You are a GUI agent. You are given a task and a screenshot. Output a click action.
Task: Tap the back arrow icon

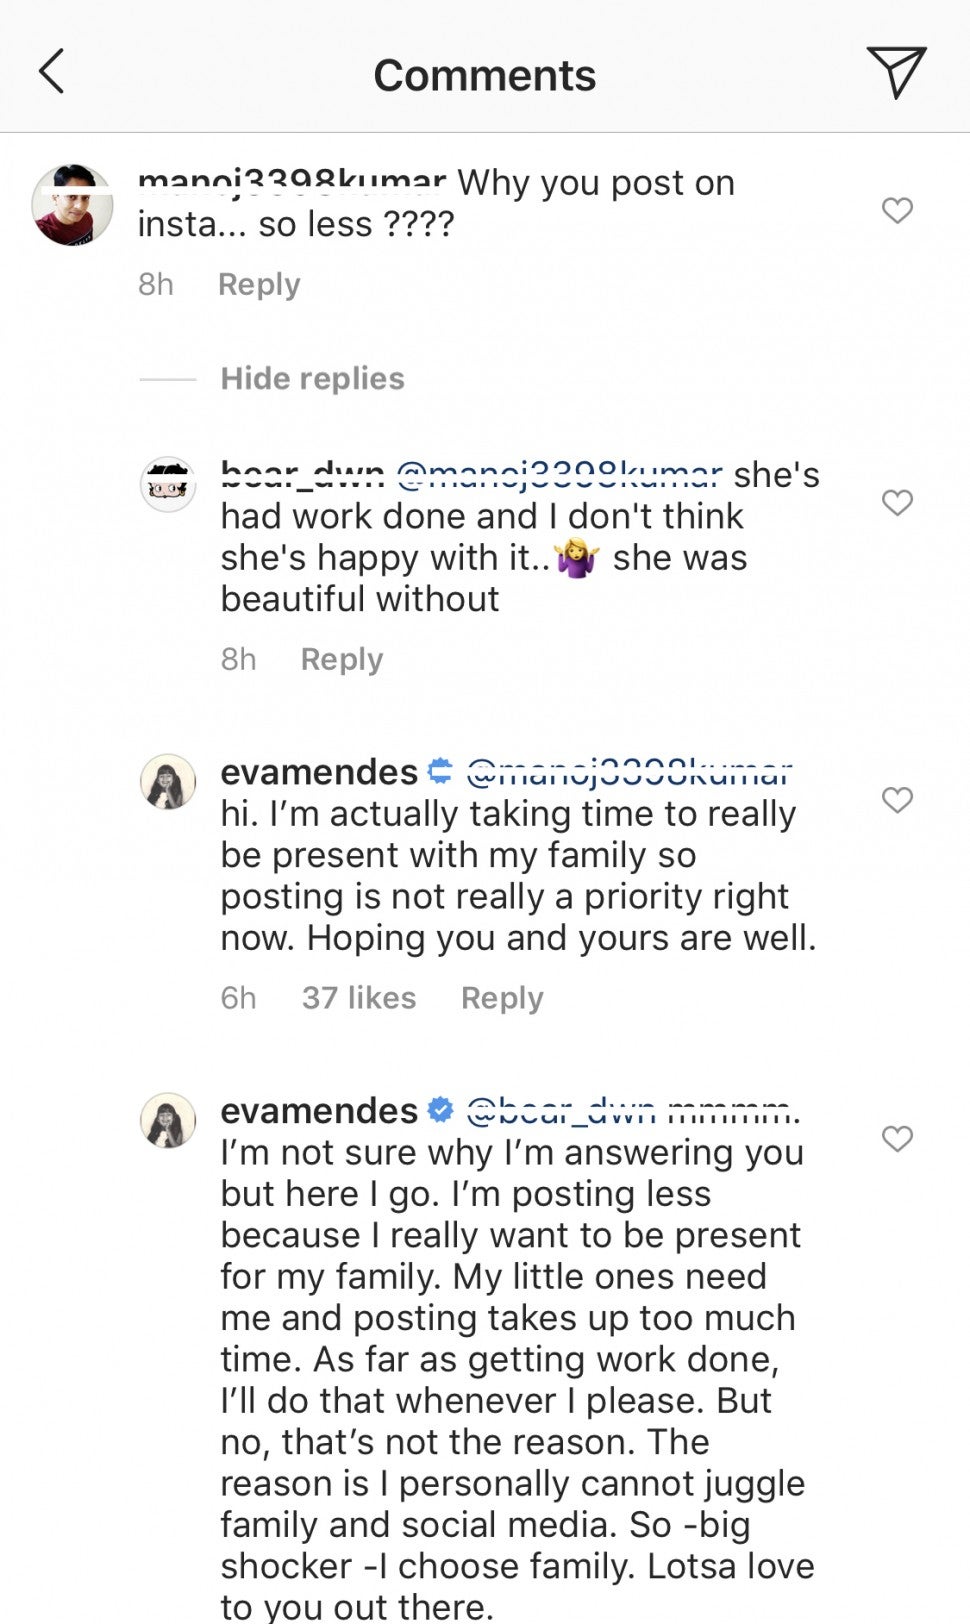coord(52,72)
